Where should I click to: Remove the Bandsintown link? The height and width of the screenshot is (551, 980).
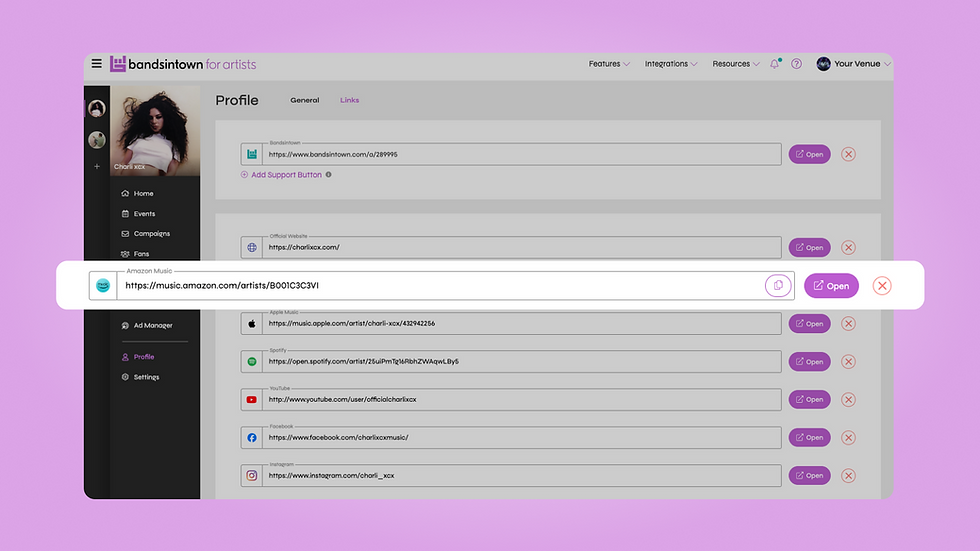click(848, 154)
